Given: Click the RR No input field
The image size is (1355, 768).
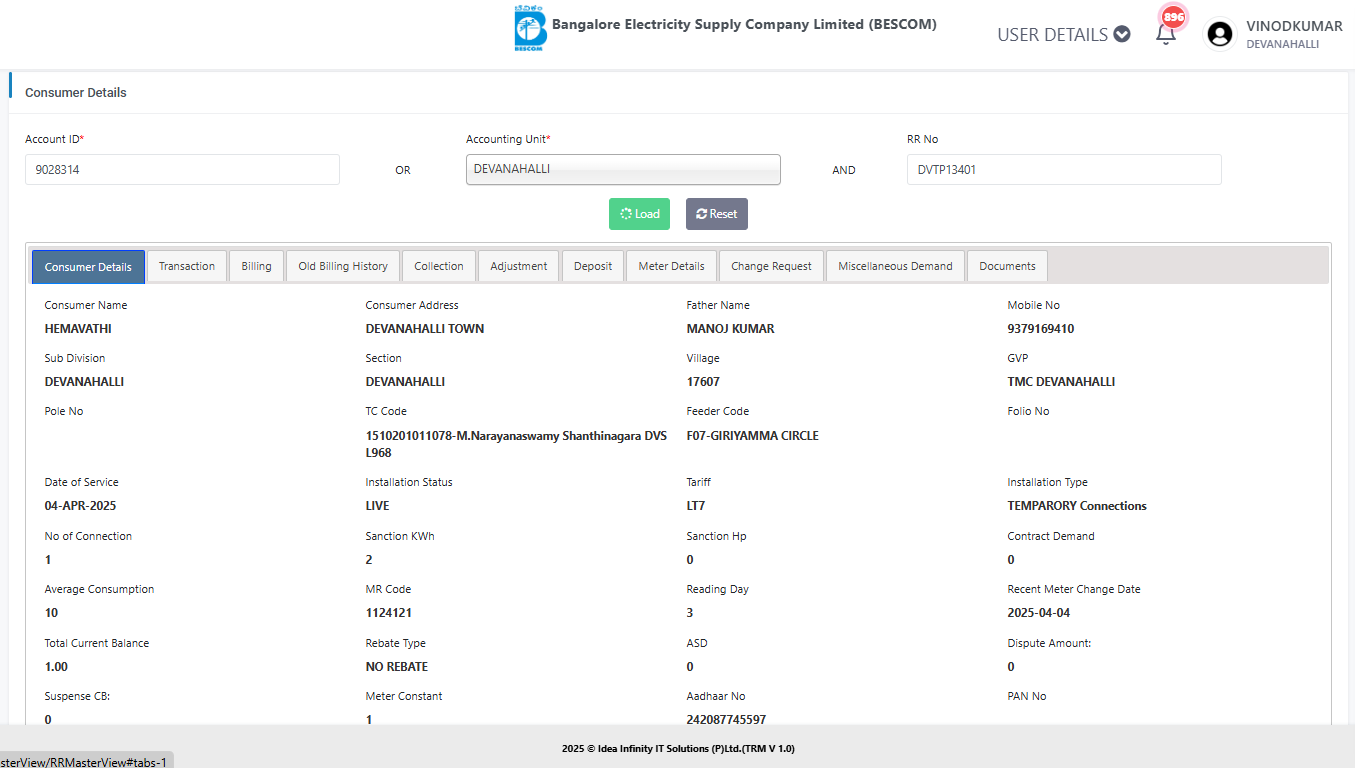Looking at the screenshot, I should (x=1064, y=169).
